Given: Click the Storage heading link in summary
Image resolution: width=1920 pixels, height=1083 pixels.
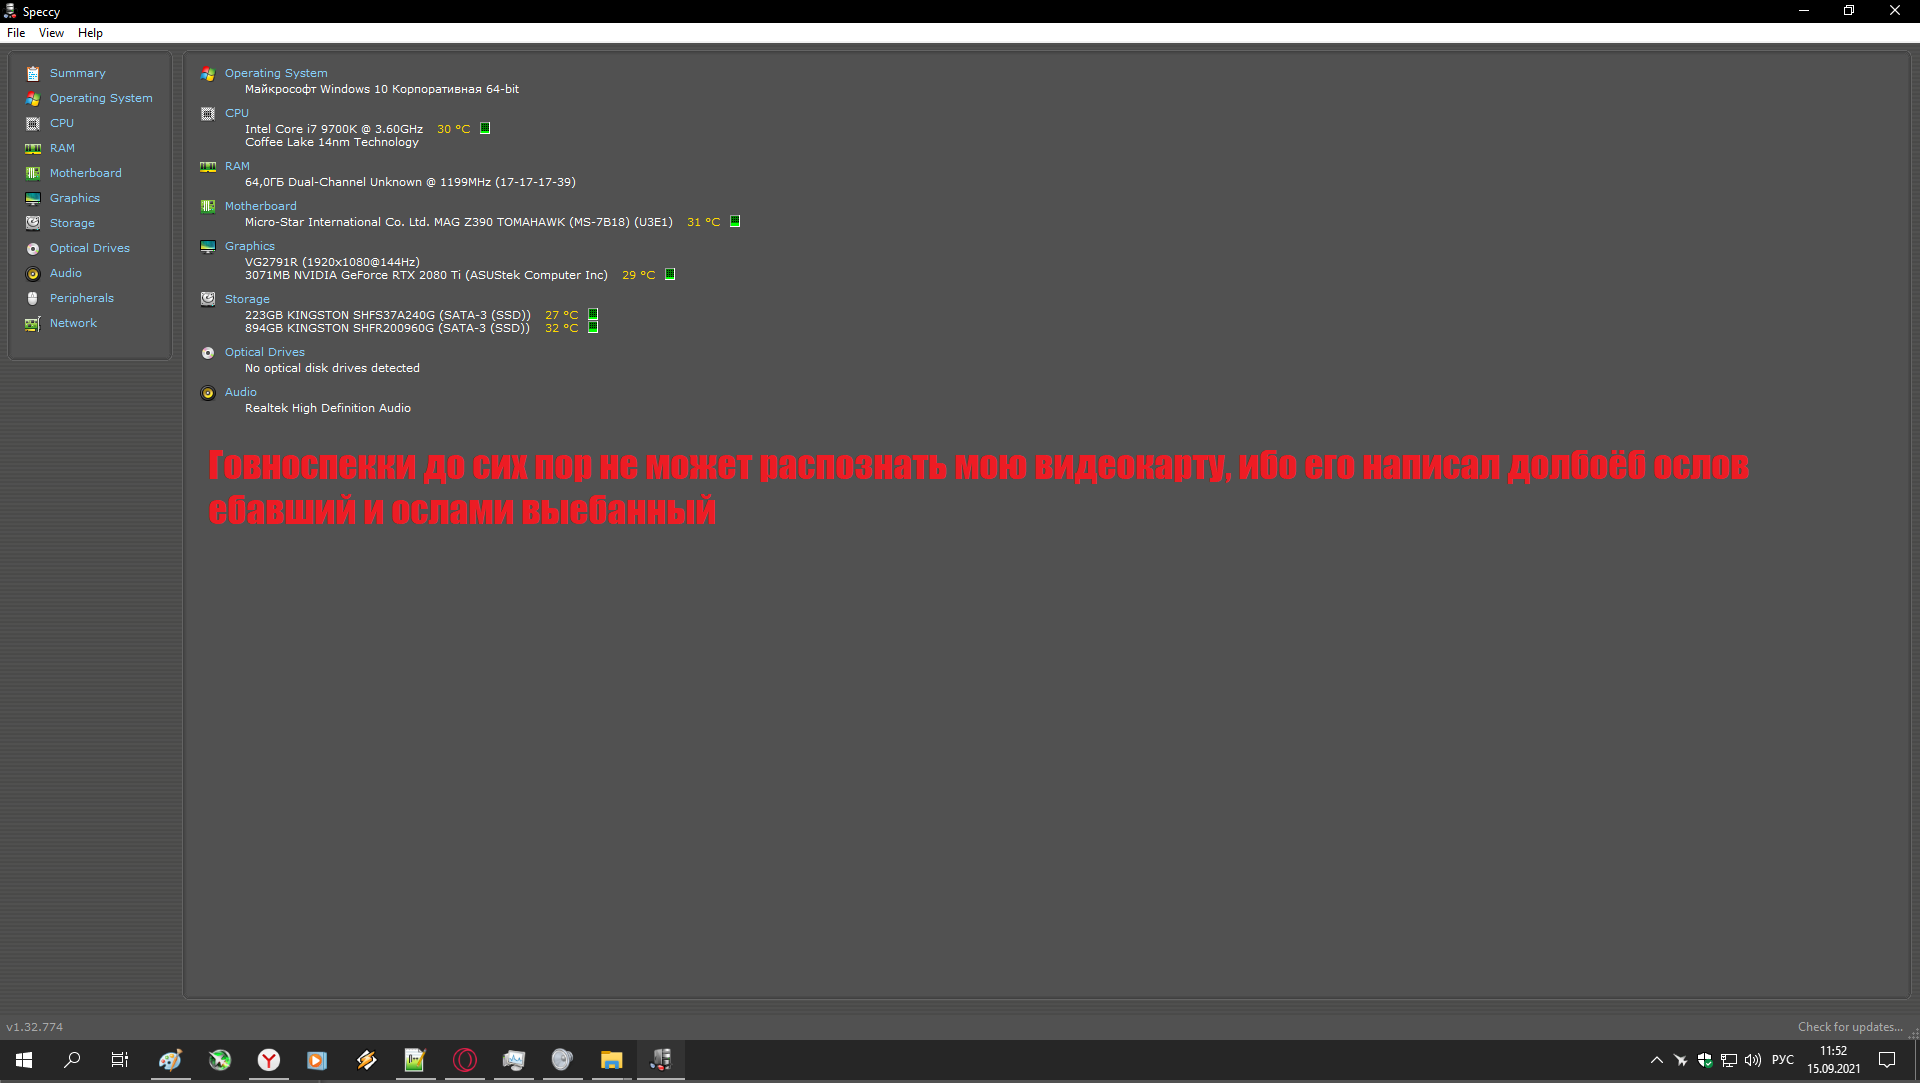Looking at the screenshot, I should coord(247,299).
